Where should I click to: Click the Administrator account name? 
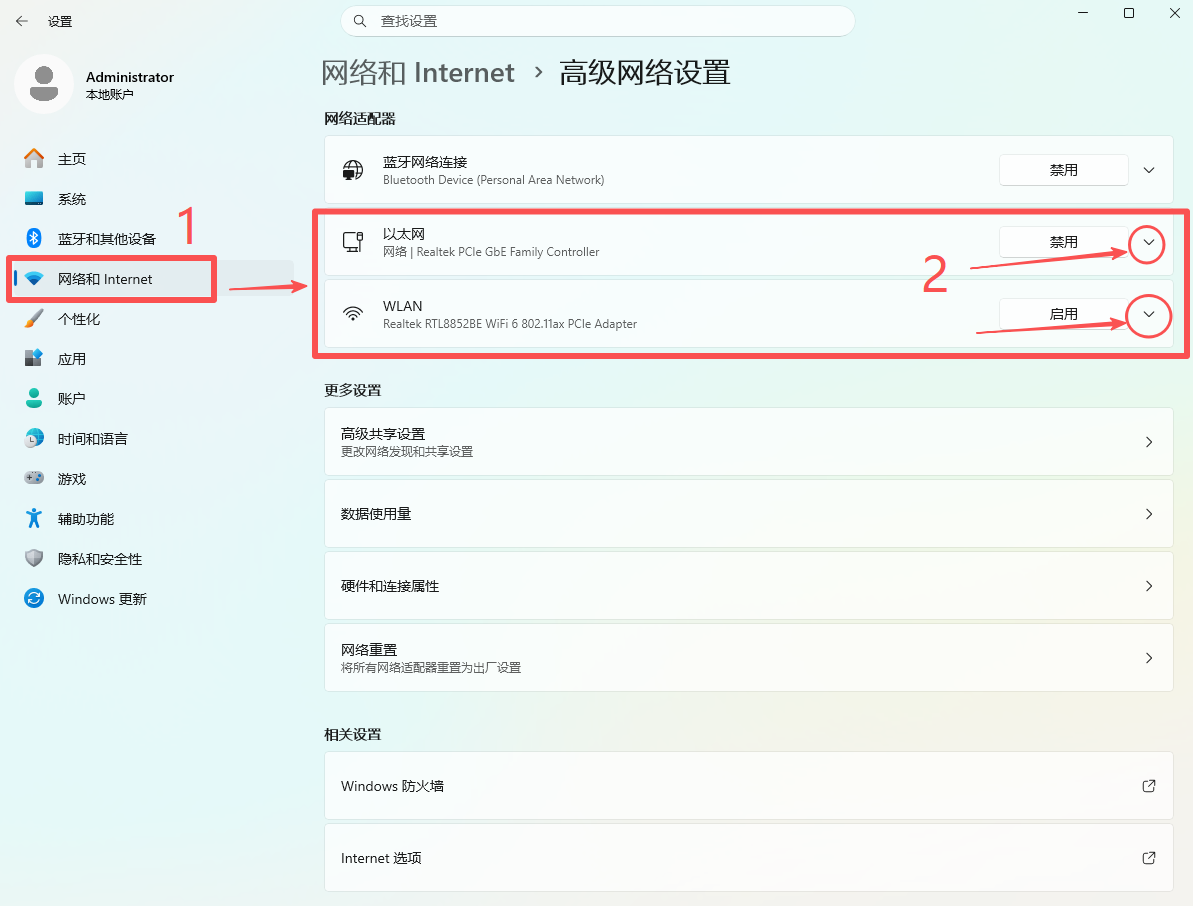coord(130,77)
